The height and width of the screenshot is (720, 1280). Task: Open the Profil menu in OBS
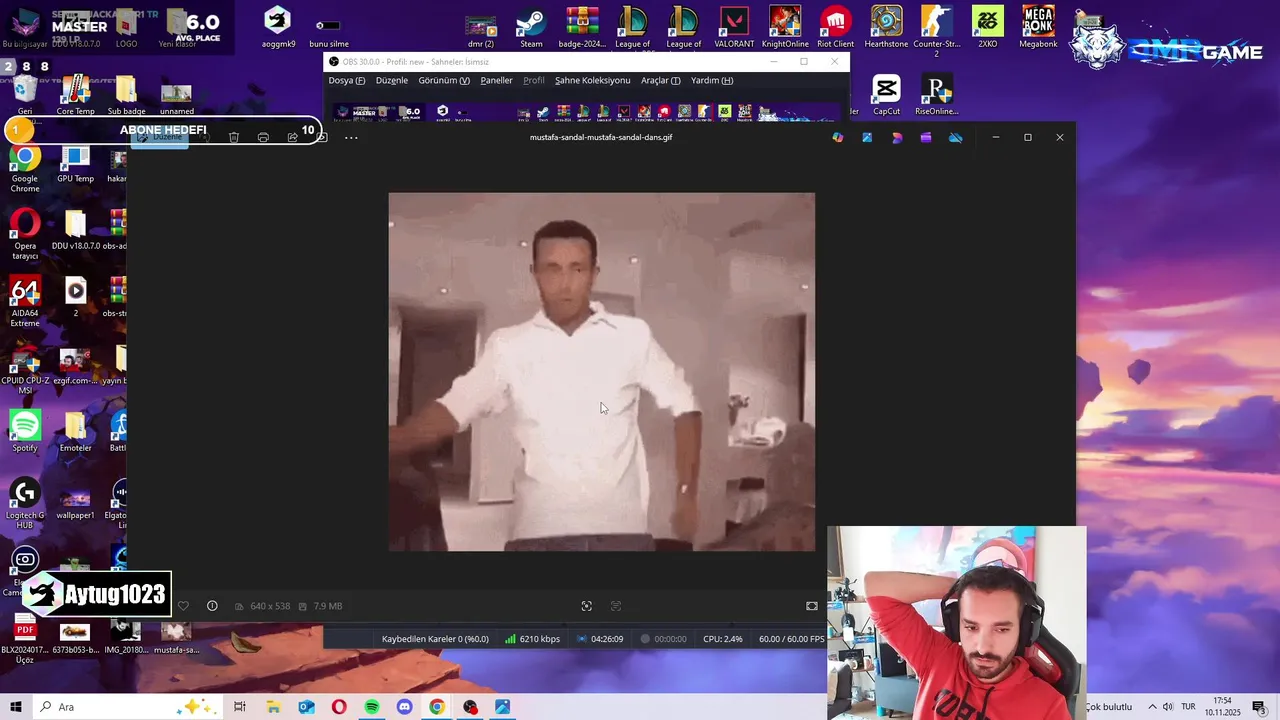[534, 80]
